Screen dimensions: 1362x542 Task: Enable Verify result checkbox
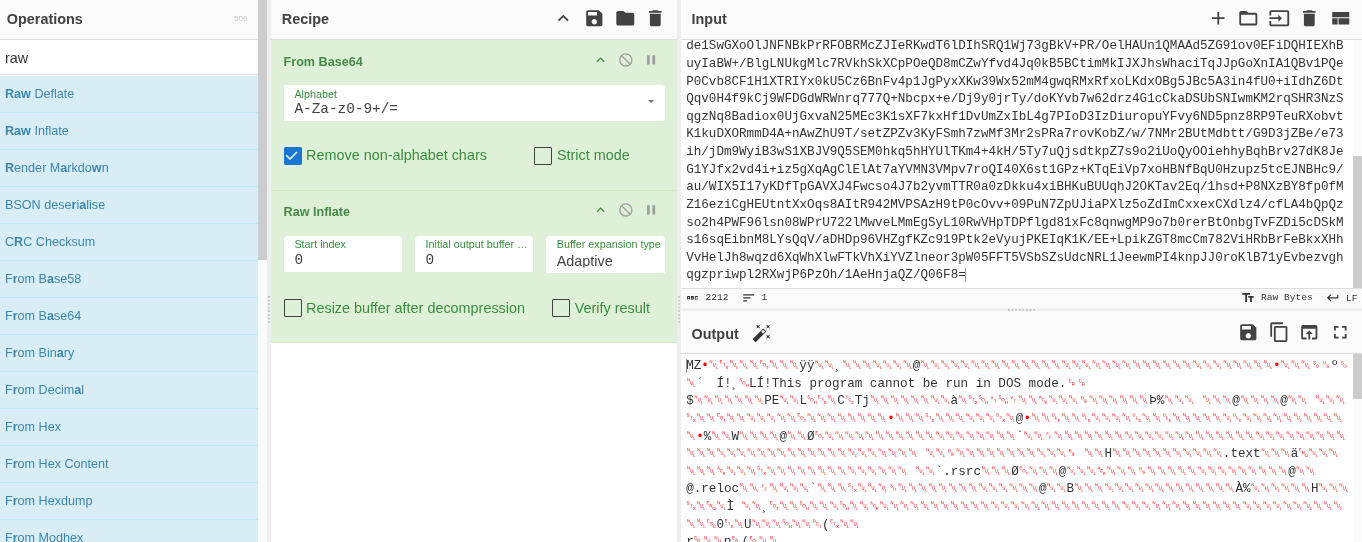561,308
